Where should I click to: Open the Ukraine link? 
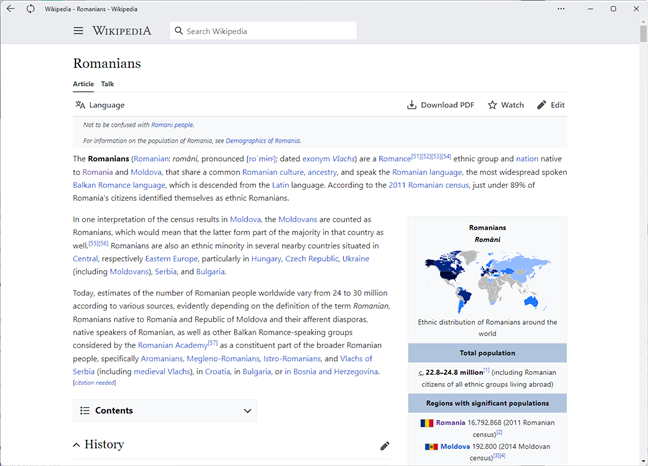pyautogui.click(x=356, y=259)
